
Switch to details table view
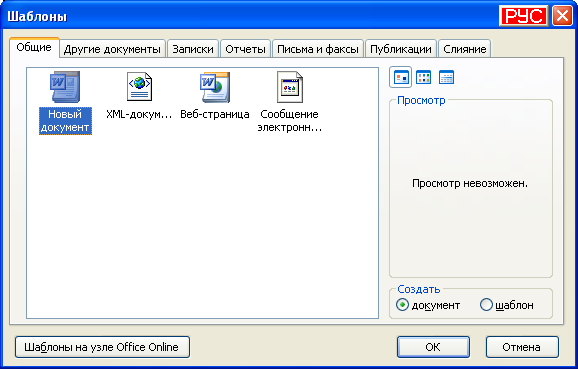pyautogui.click(x=446, y=77)
